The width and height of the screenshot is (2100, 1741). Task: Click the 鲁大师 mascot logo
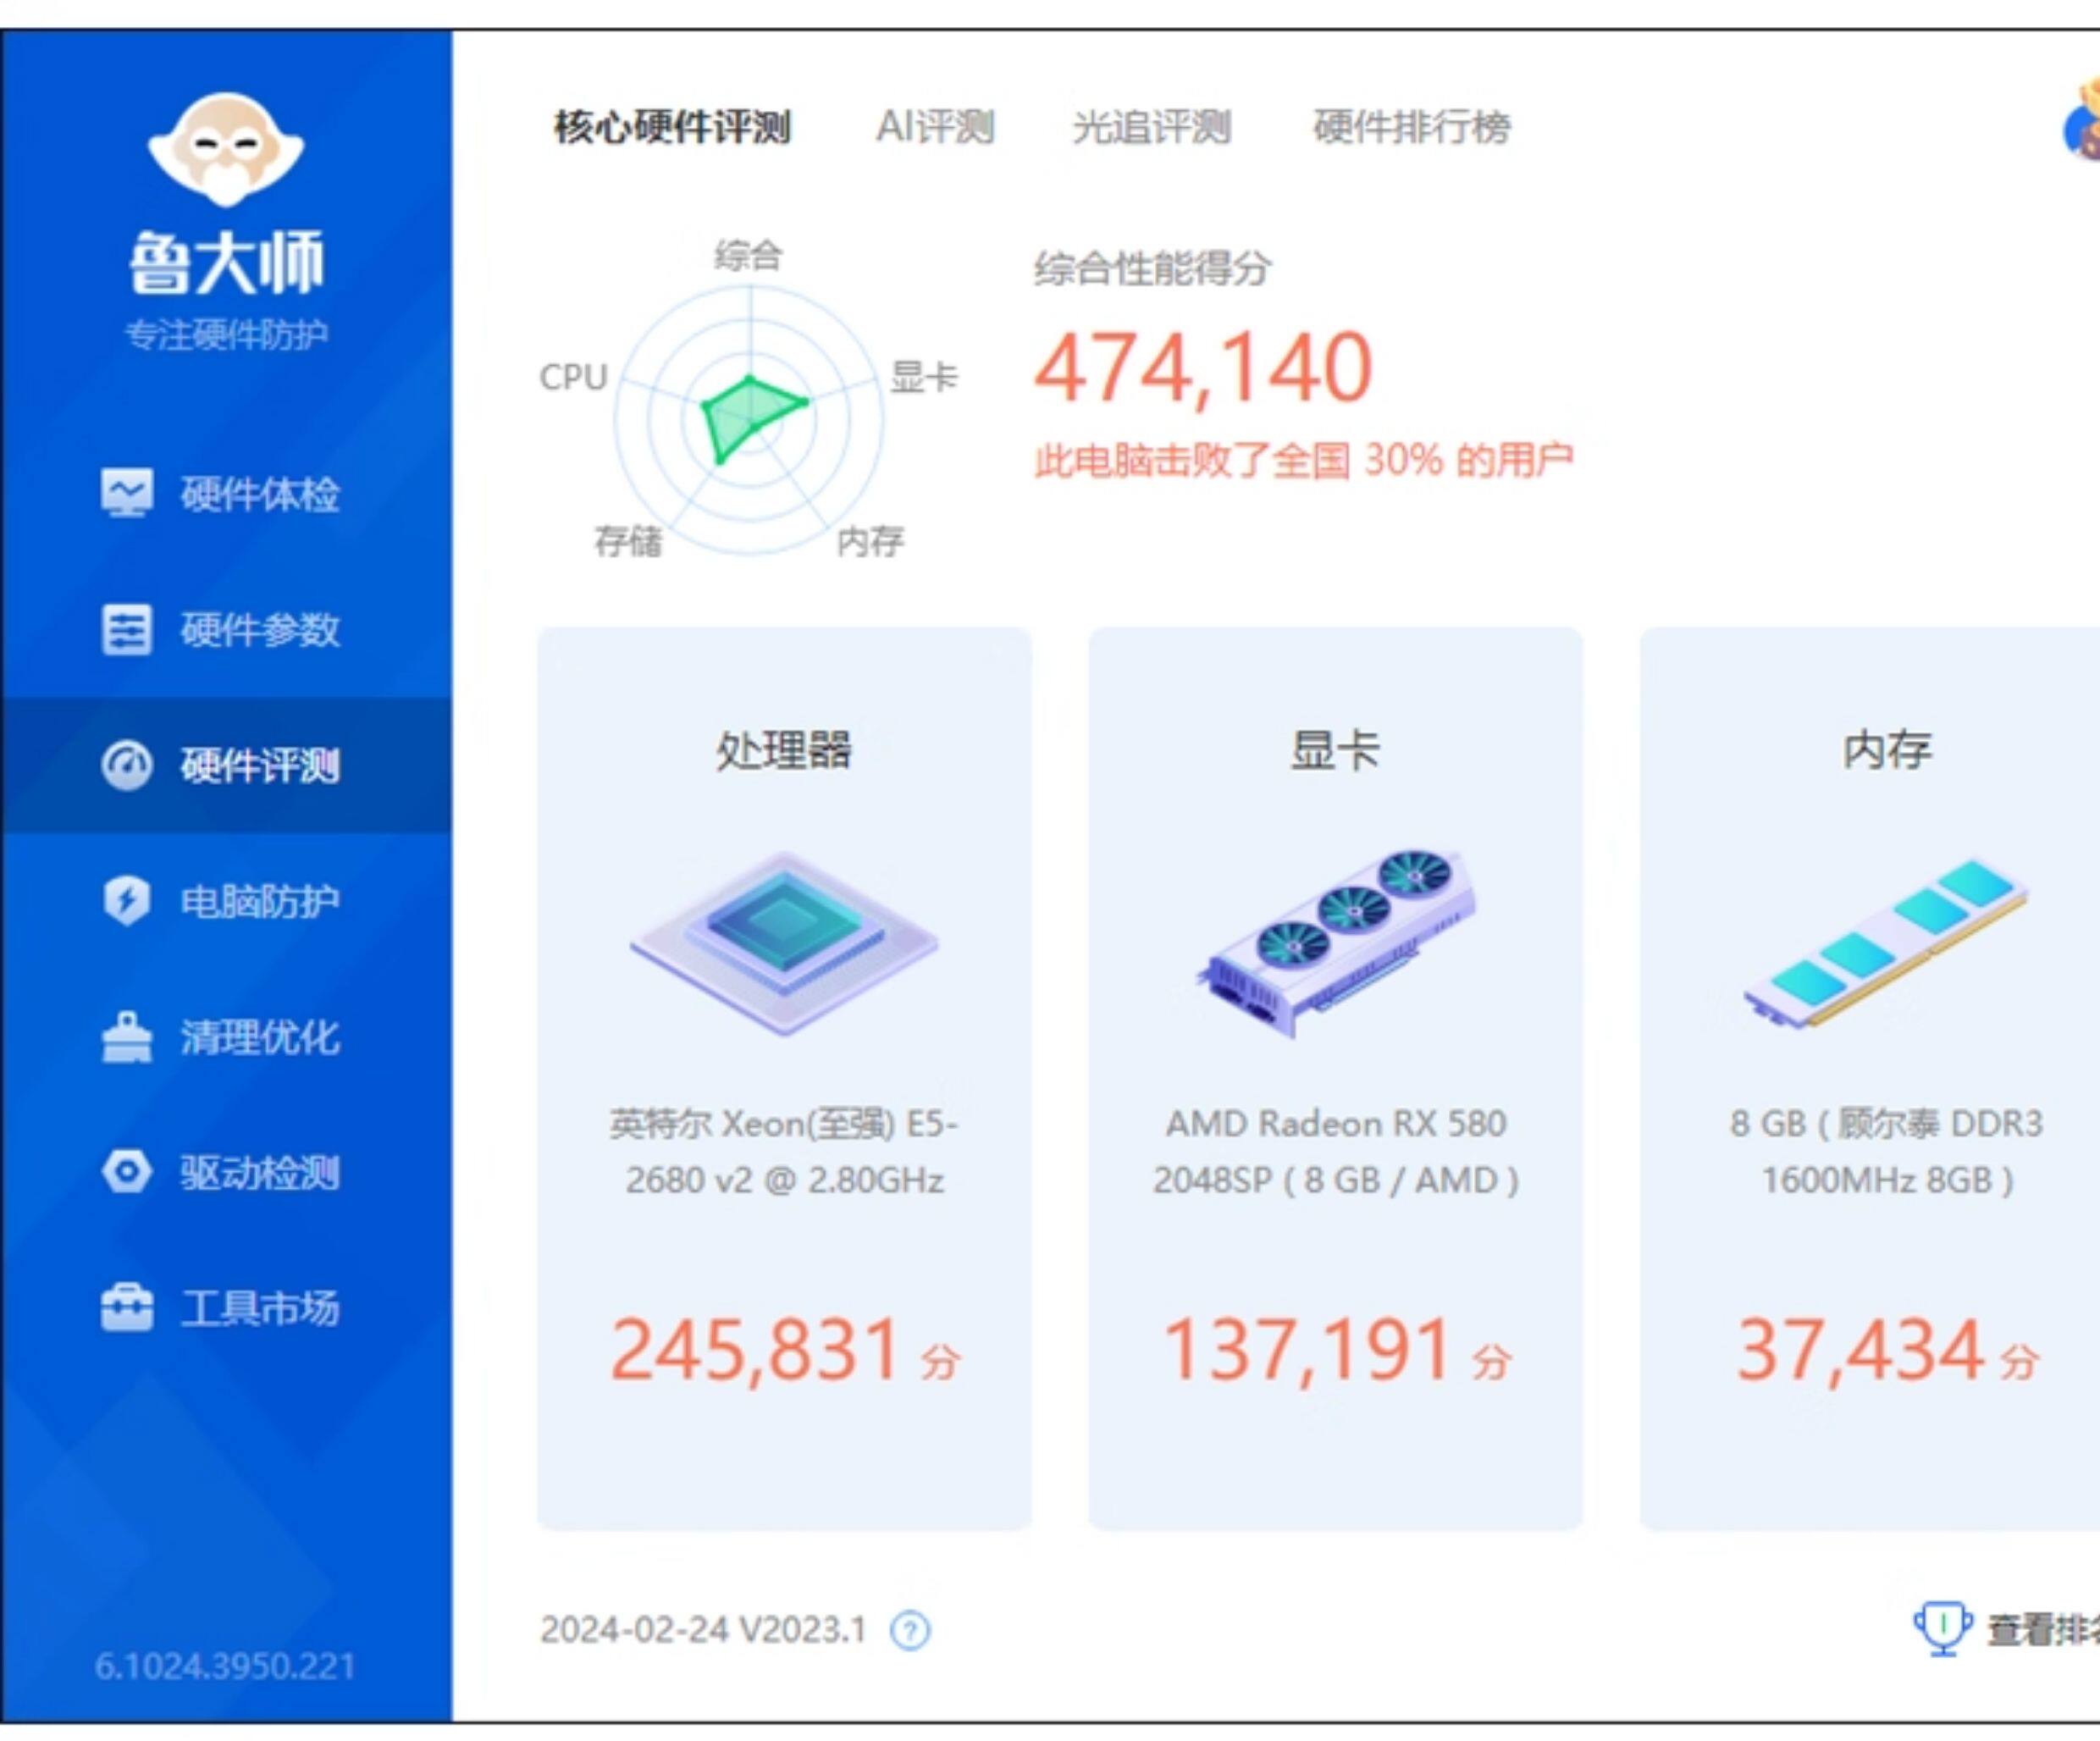tap(226, 150)
